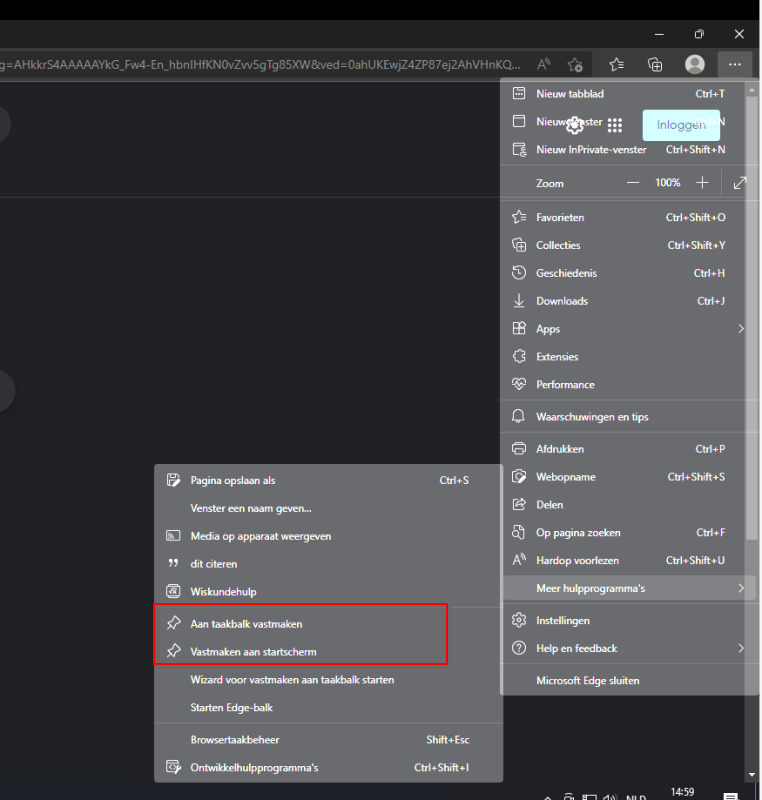This screenshot has height=800, width=762.
Task: Open Ontwikkelhulpprogramma's developer tools
Action: pos(254,768)
